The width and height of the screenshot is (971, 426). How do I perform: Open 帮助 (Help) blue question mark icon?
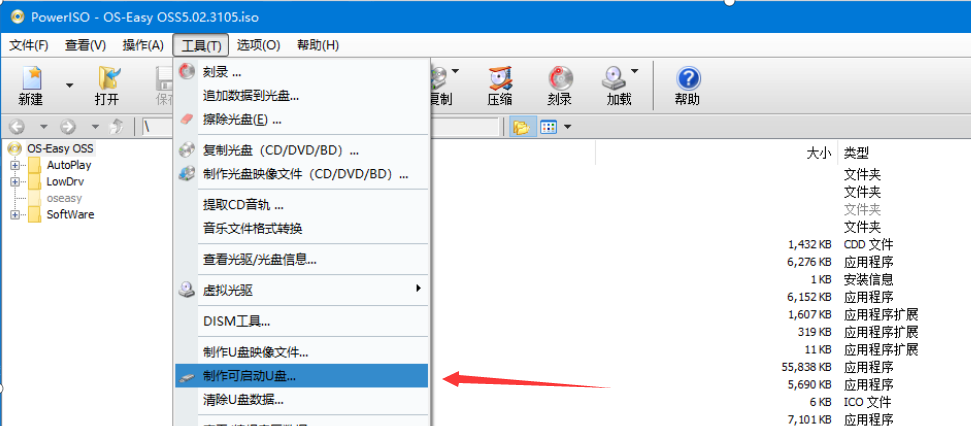[x=687, y=86]
